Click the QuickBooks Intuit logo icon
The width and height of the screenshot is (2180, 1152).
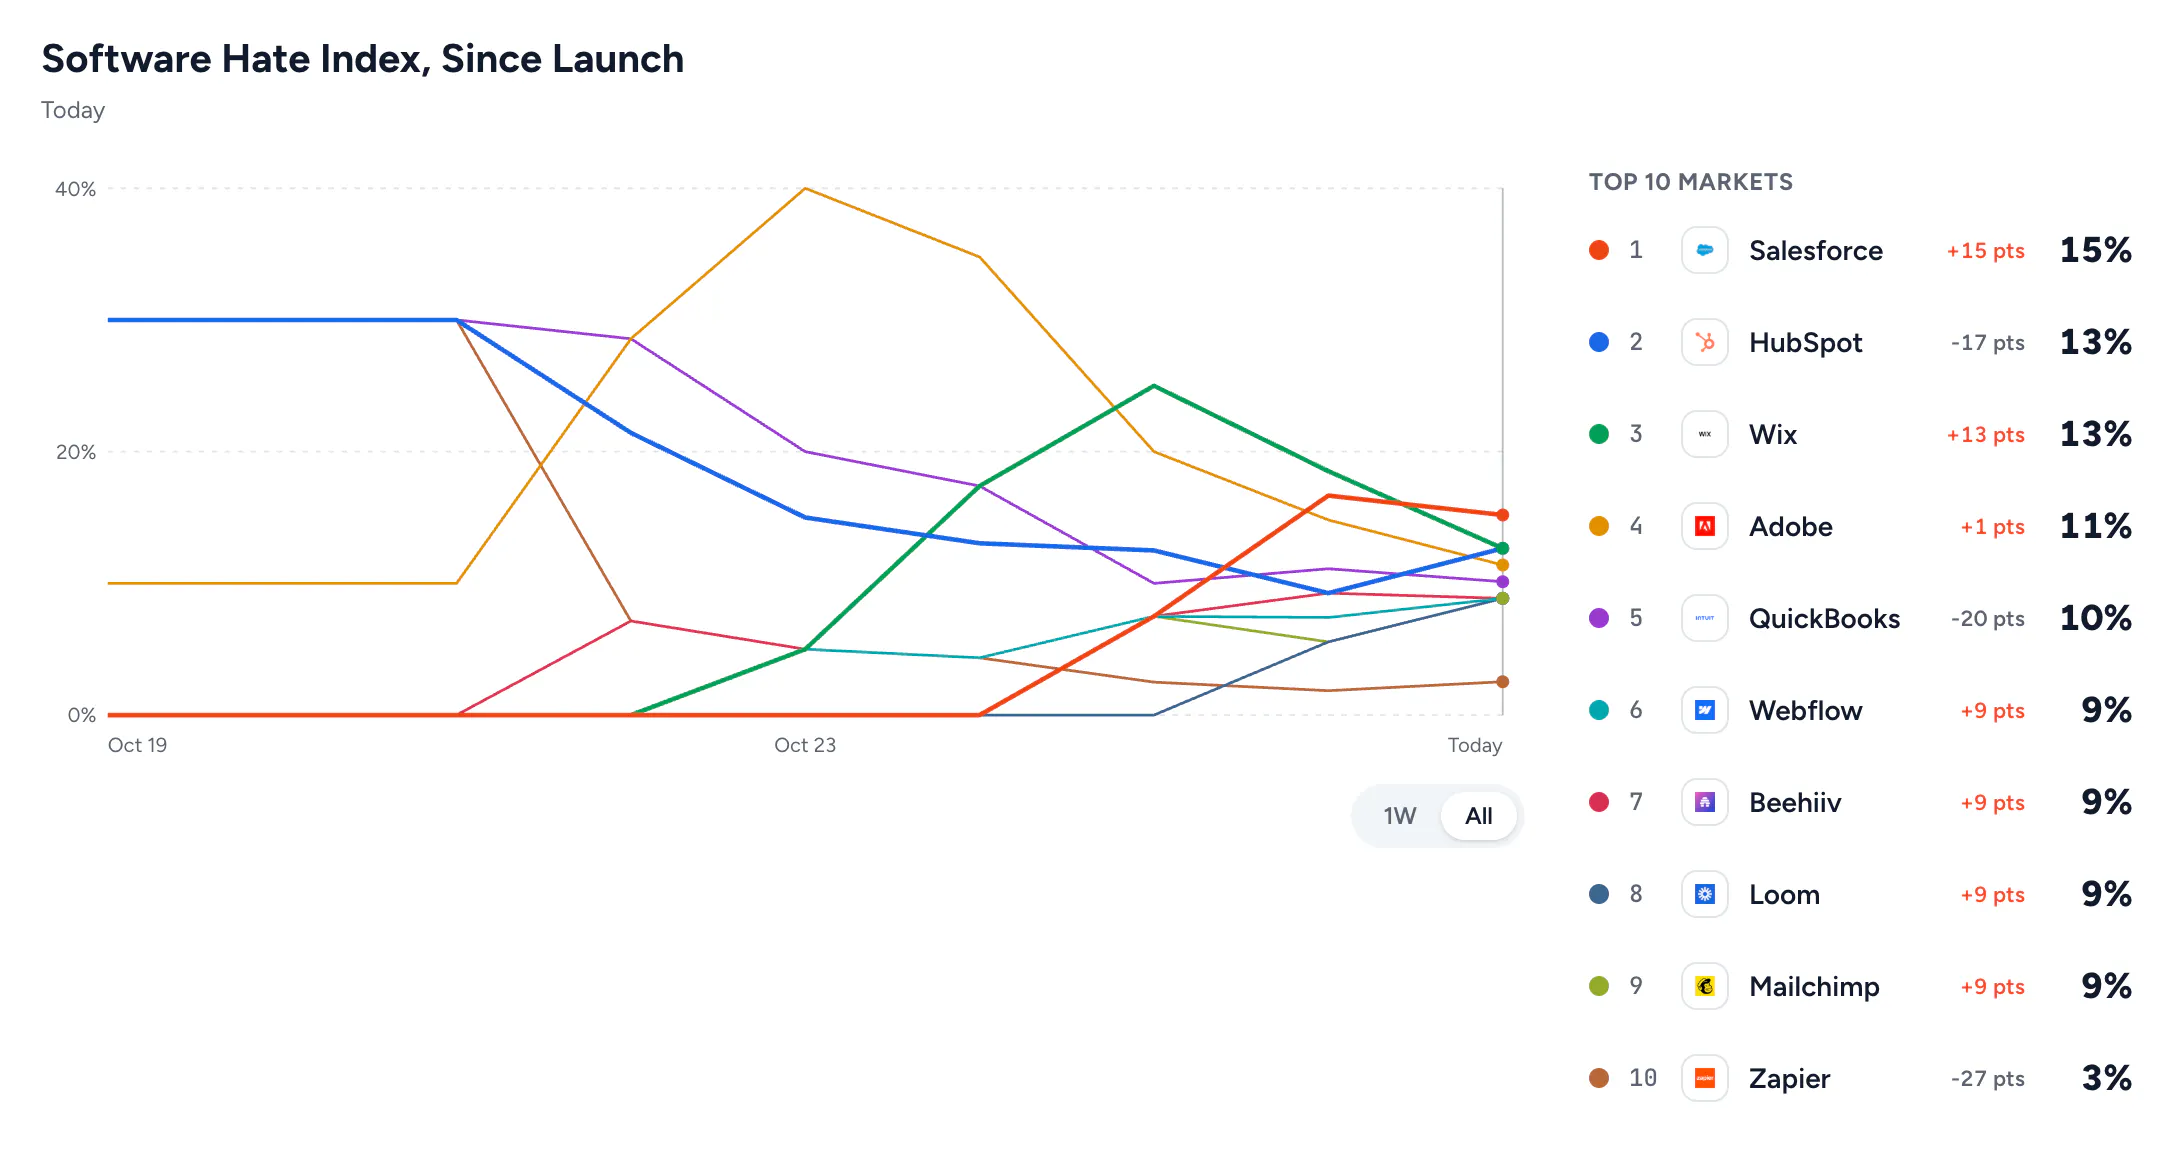[1705, 618]
